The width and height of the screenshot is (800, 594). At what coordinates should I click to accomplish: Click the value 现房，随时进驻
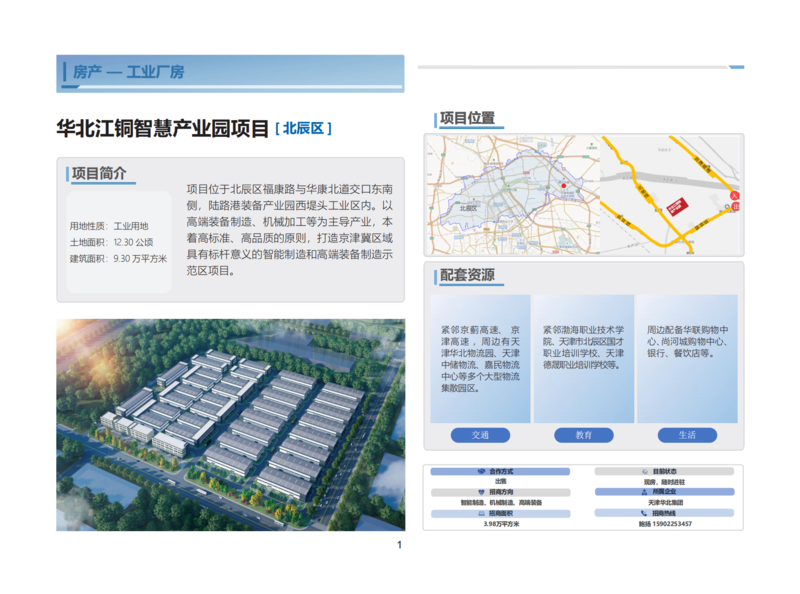click(x=664, y=482)
